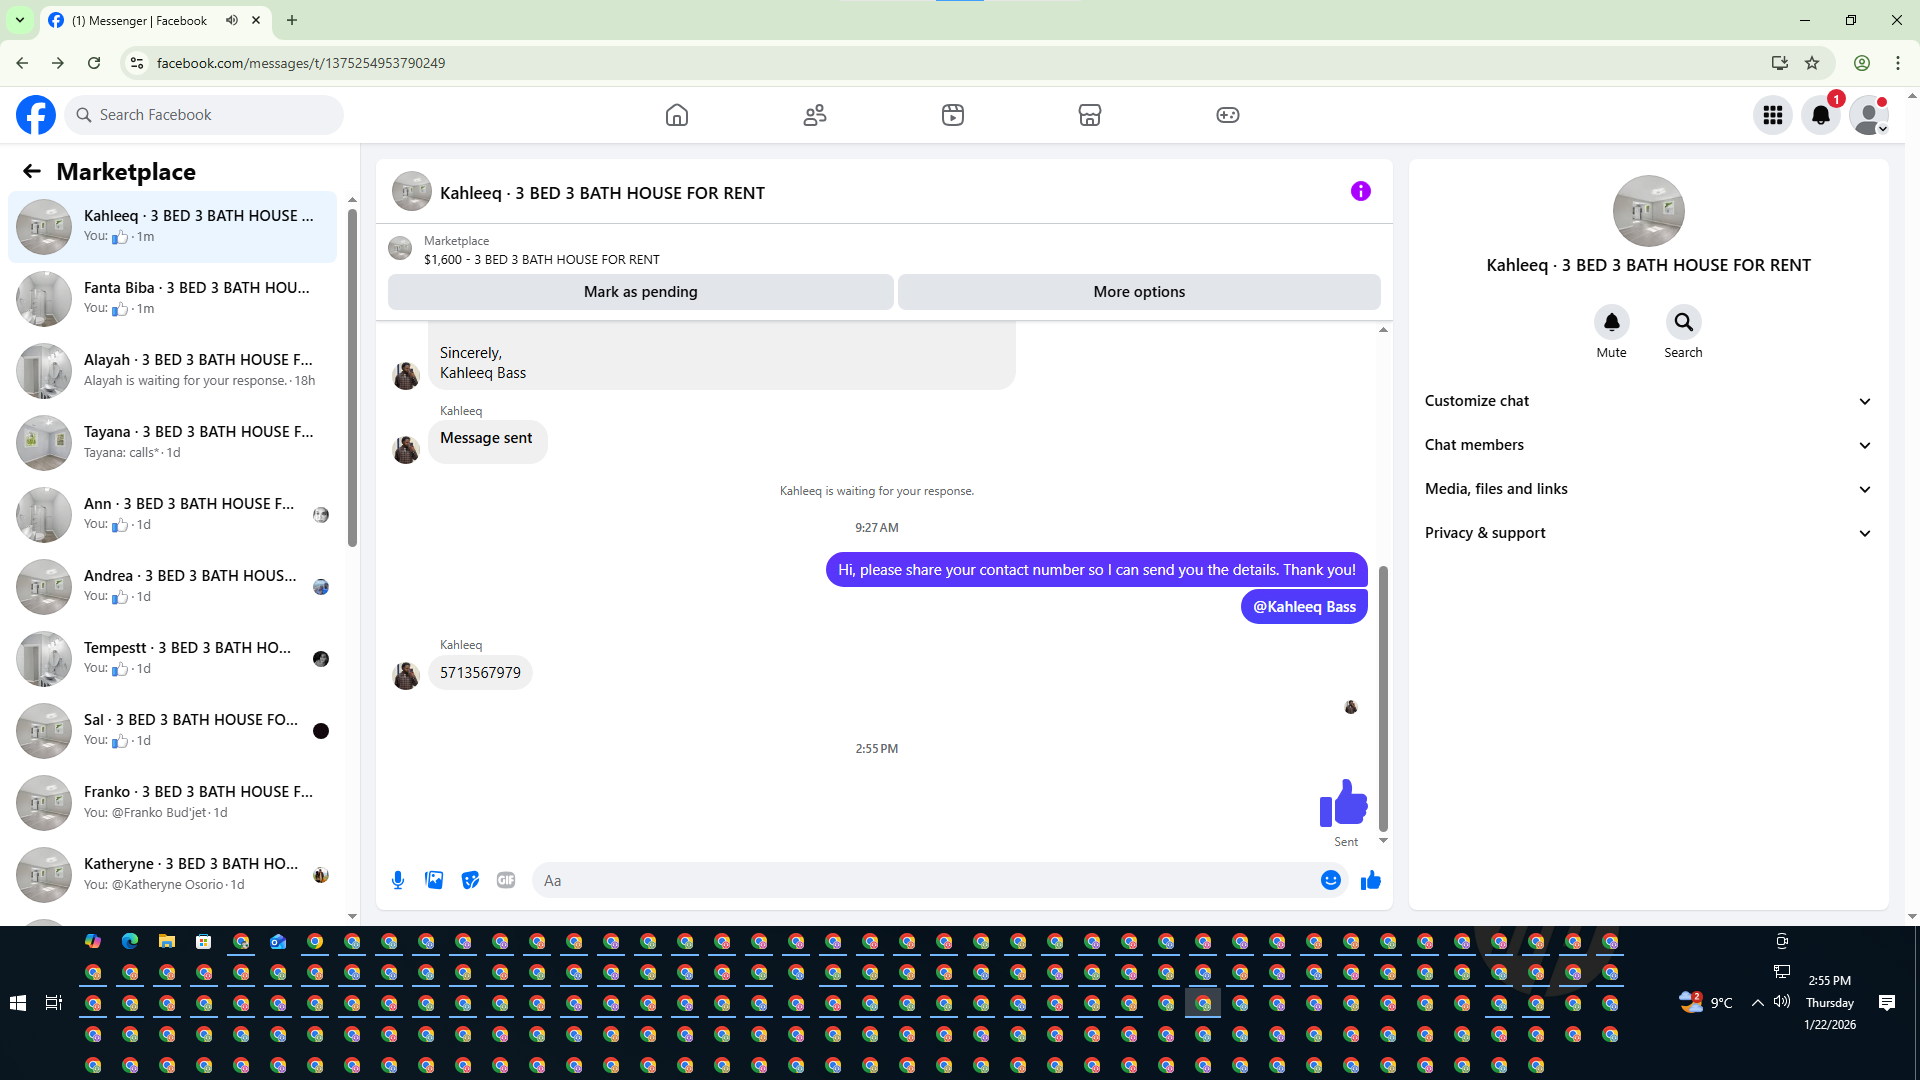Viewport: 1920px width, 1080px height.
Task: Expand Media, files and links section
Action: [x=1648, y=489]
